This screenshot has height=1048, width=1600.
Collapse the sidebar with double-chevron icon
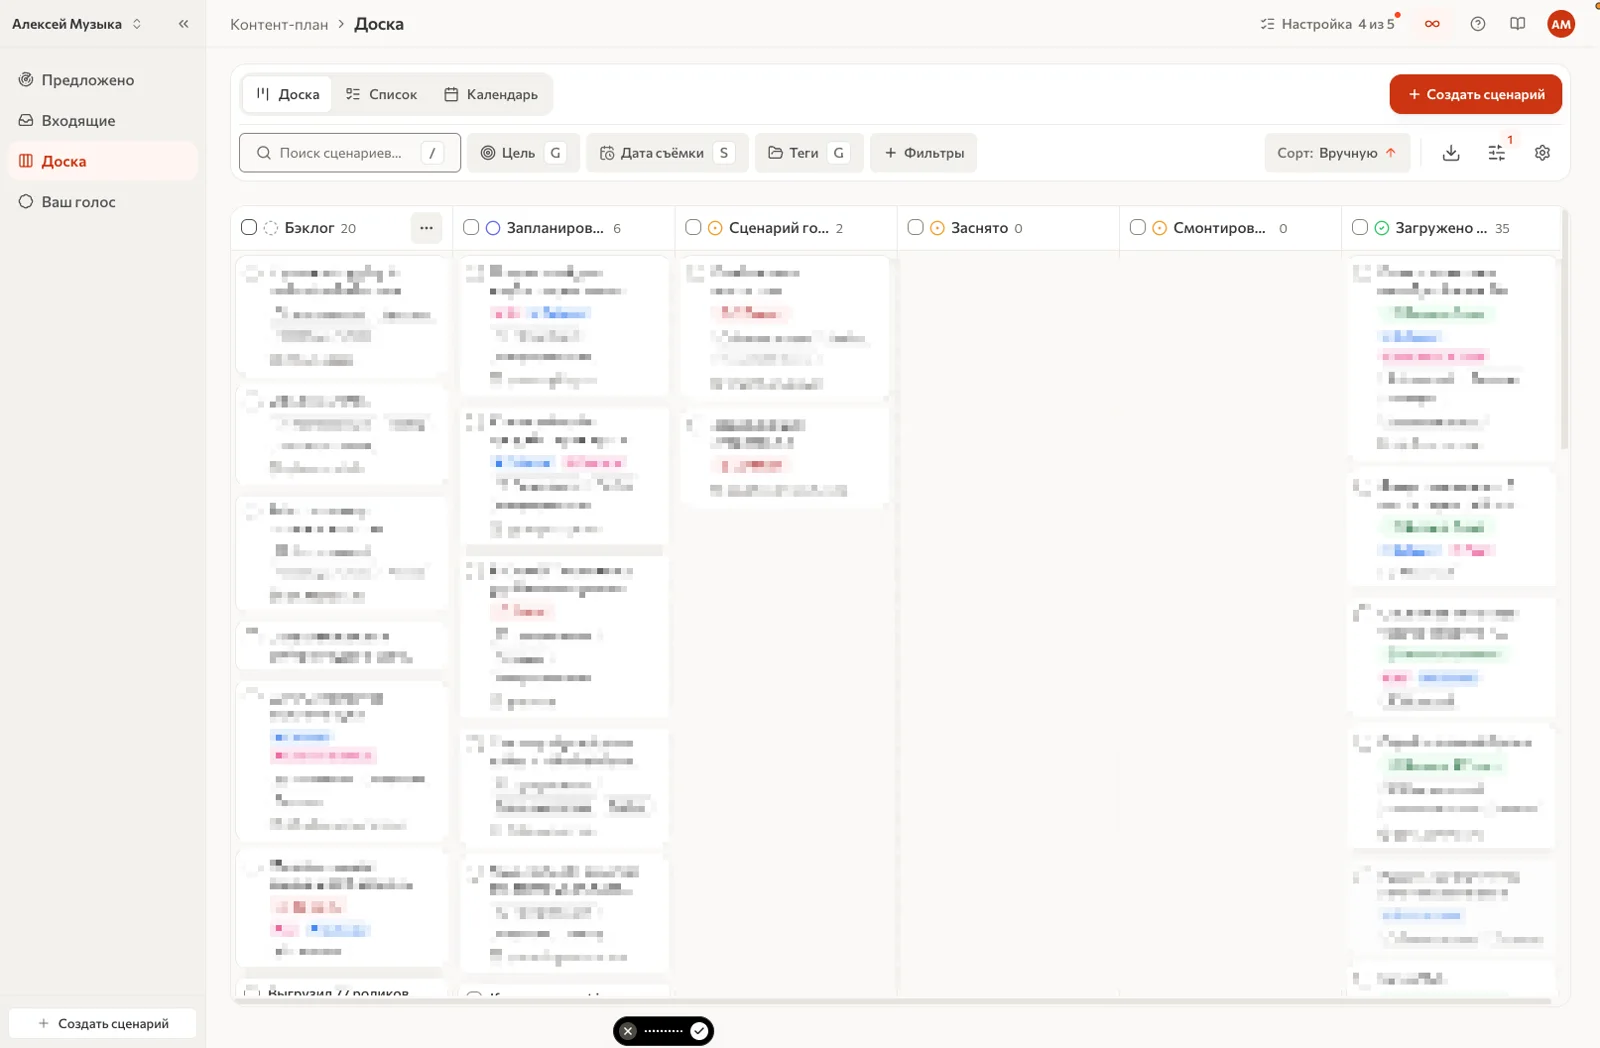tap(183, 24)
